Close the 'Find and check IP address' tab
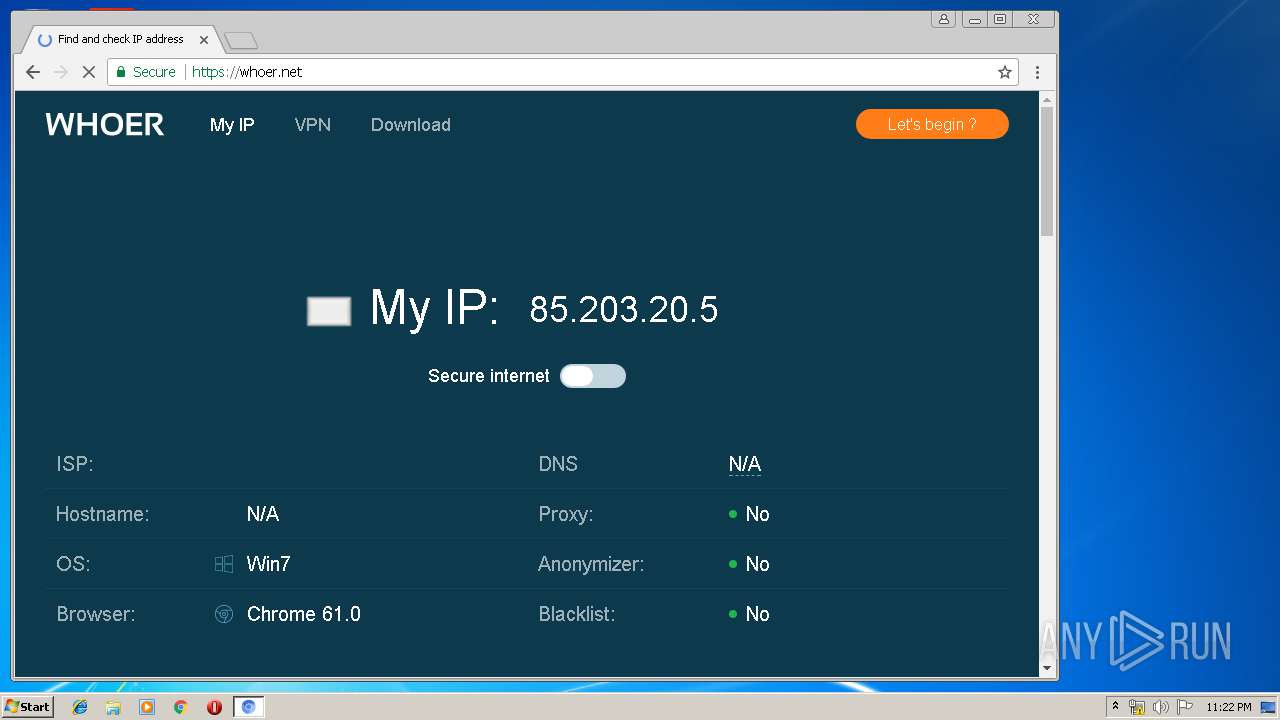Screen dimensions: 1280x720 coord(204,40)
